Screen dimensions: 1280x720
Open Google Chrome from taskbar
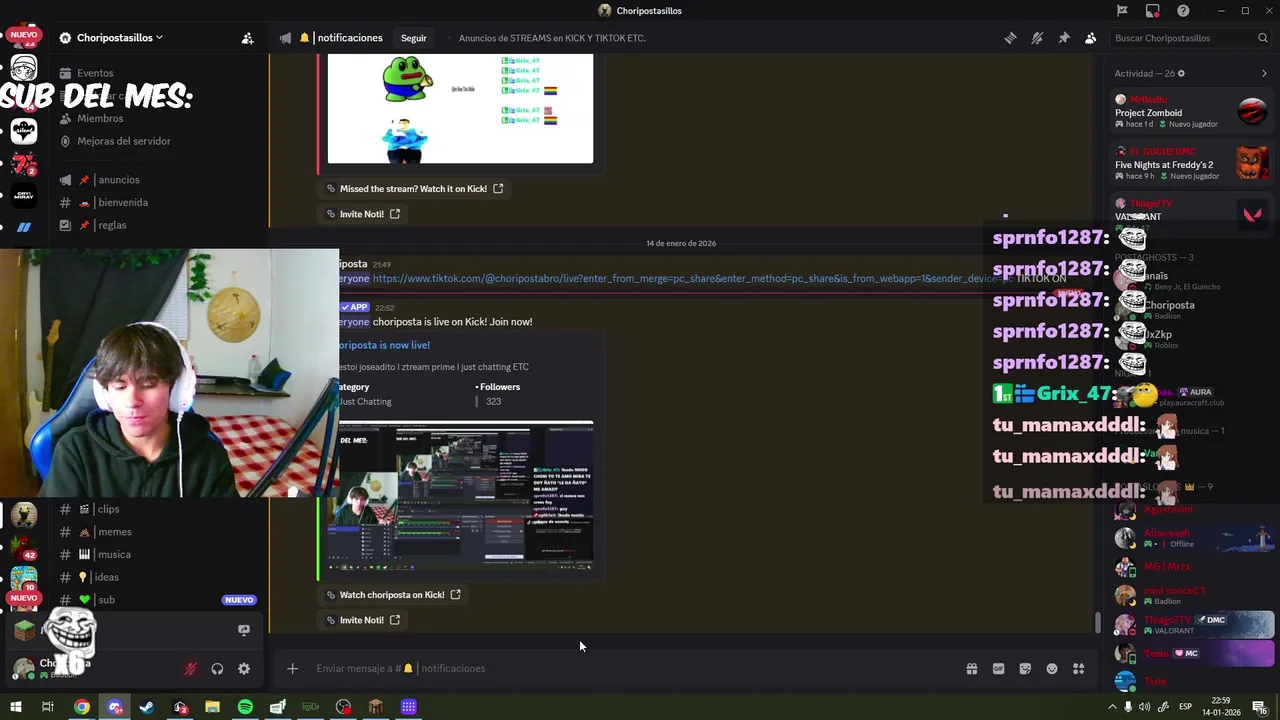coord(82,707)
